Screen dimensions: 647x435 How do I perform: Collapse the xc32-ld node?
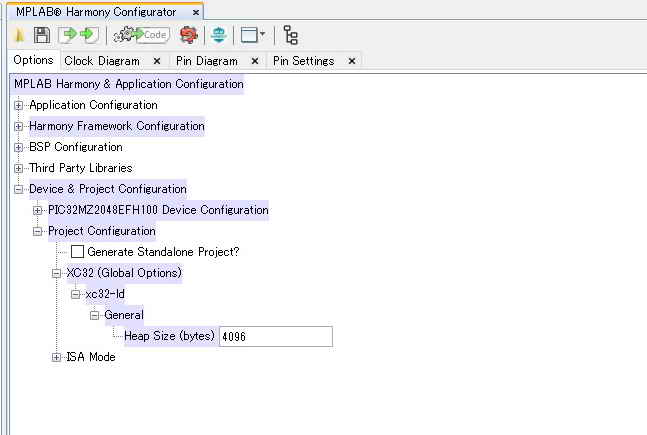coord(76,294)
